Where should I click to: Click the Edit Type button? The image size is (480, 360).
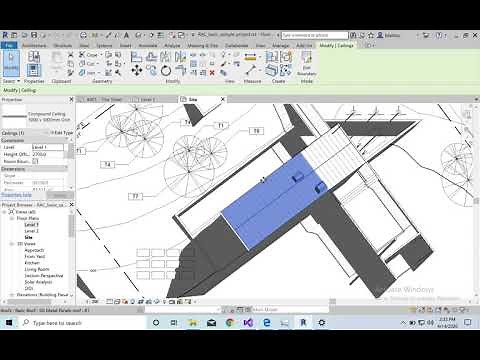pos(62,133)
